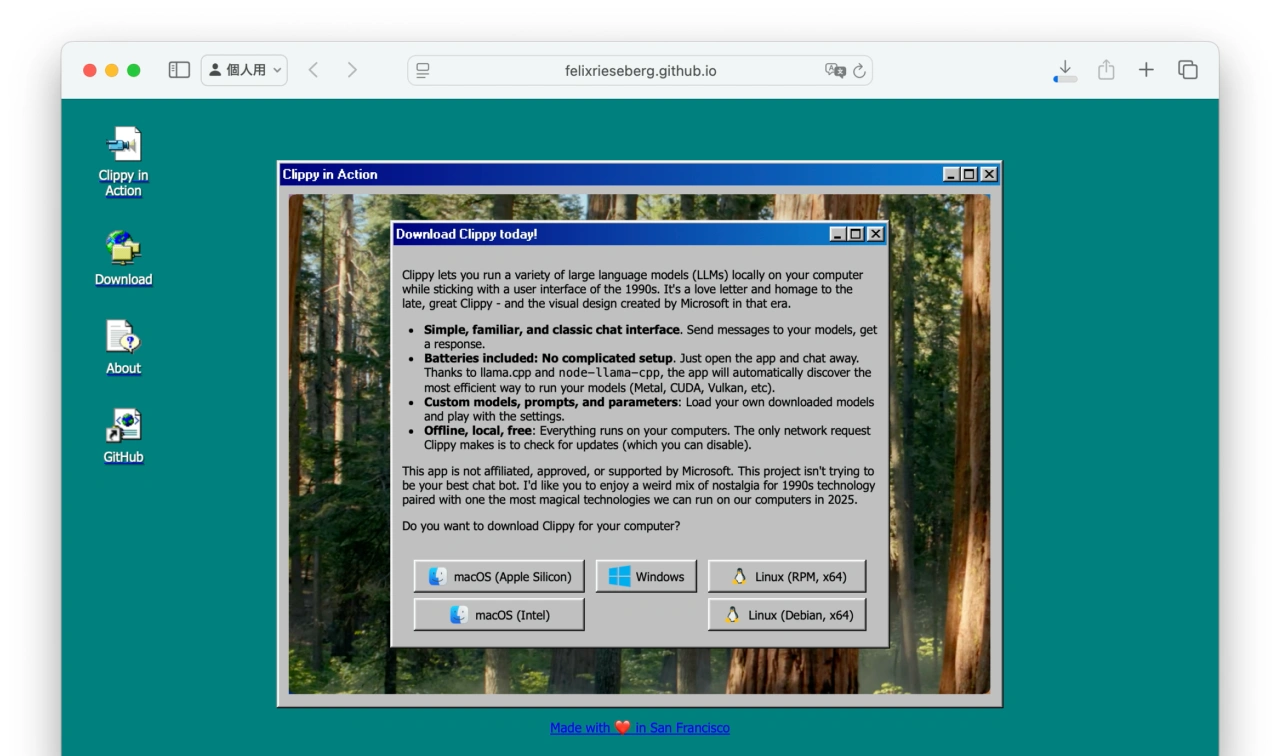
Task: Open a new tab with the plus icon
Action: 1146,70
